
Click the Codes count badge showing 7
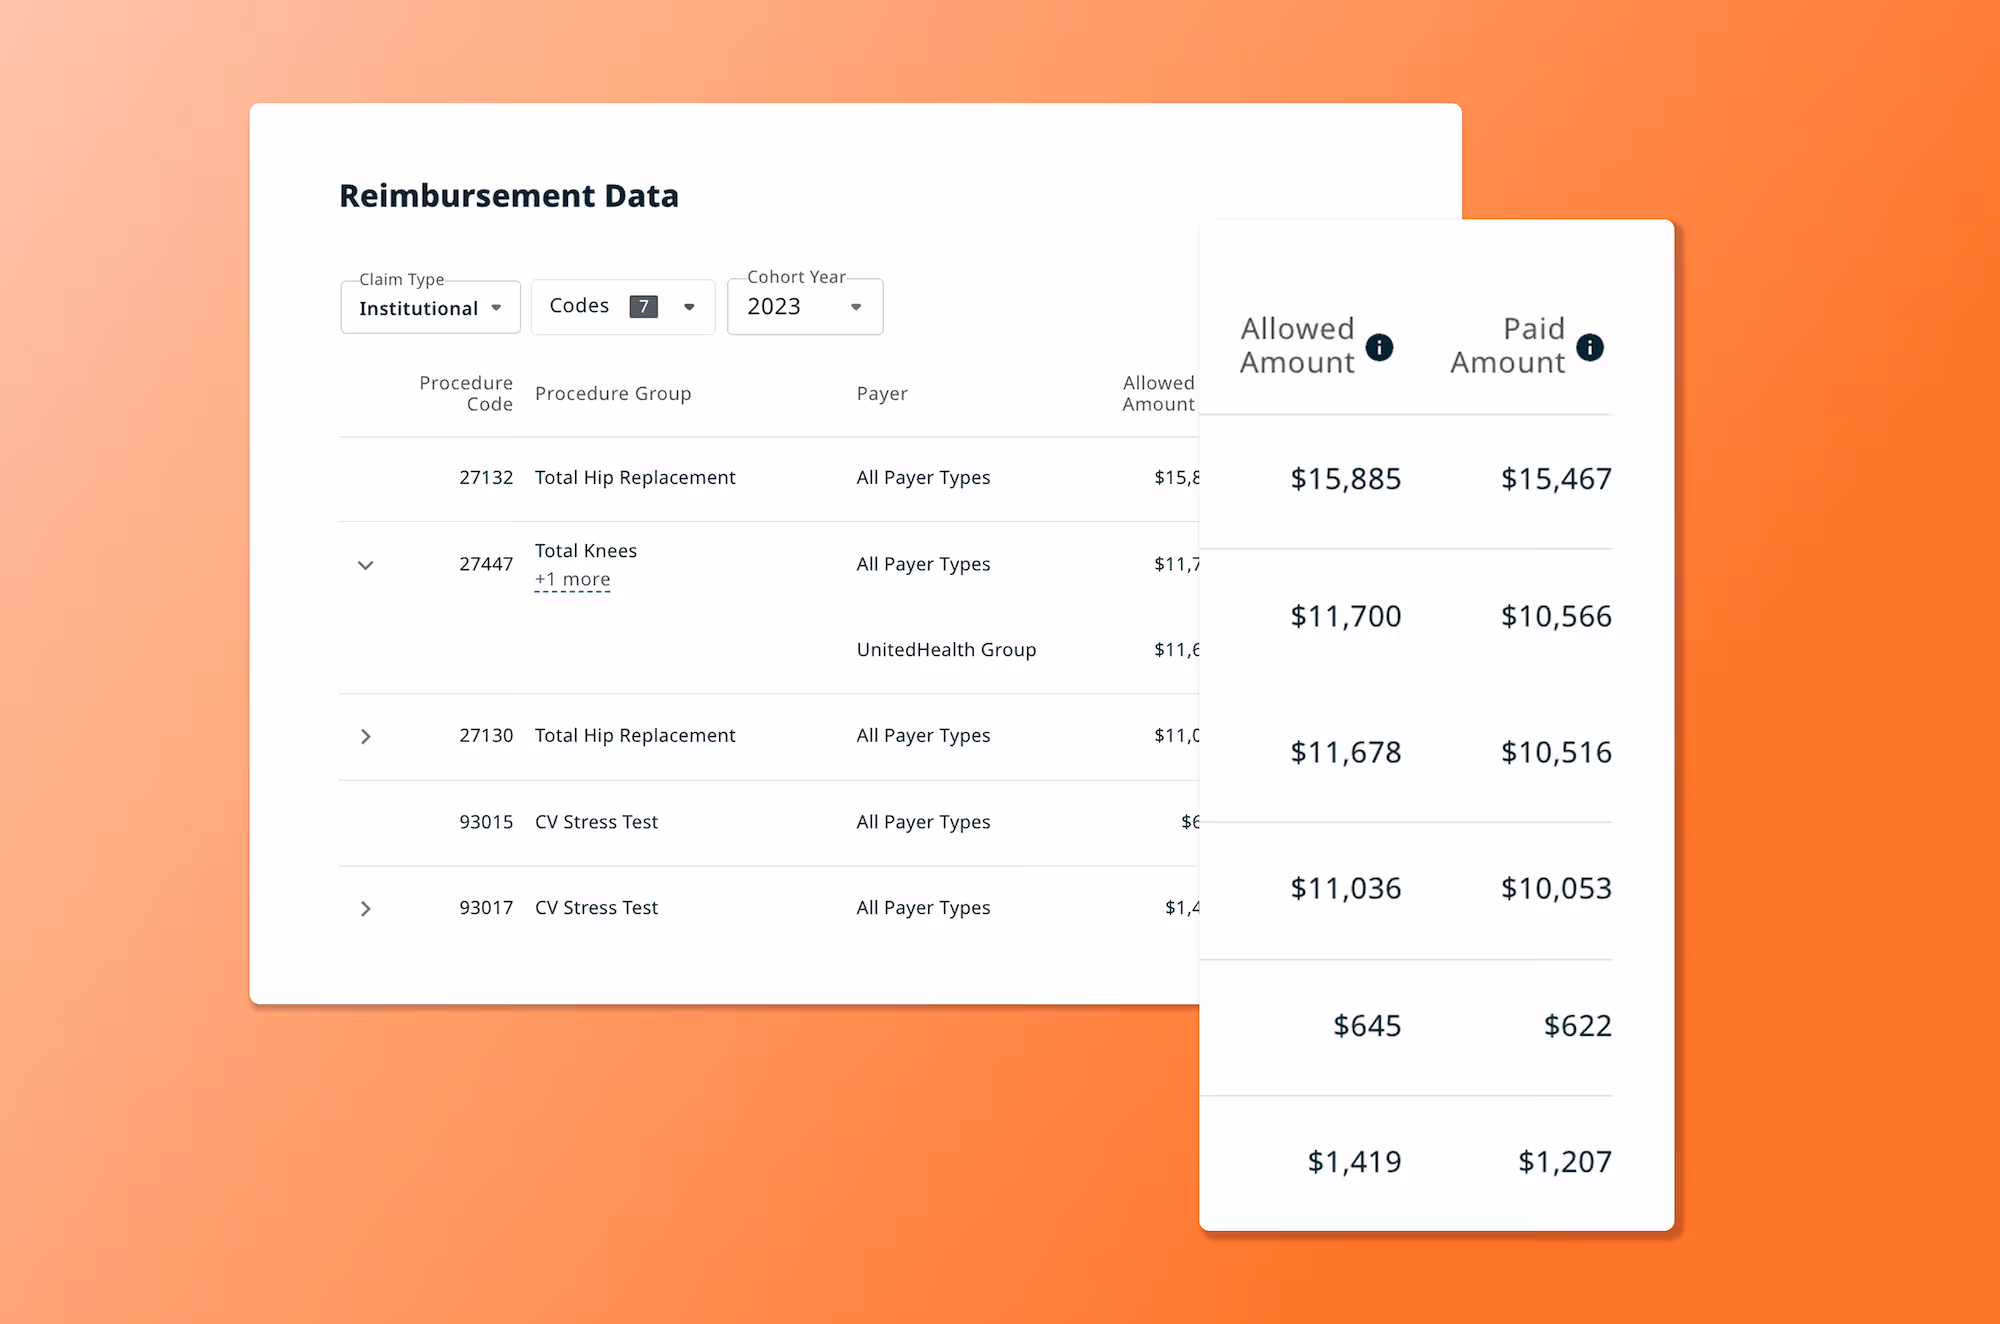tap(643, 307)
